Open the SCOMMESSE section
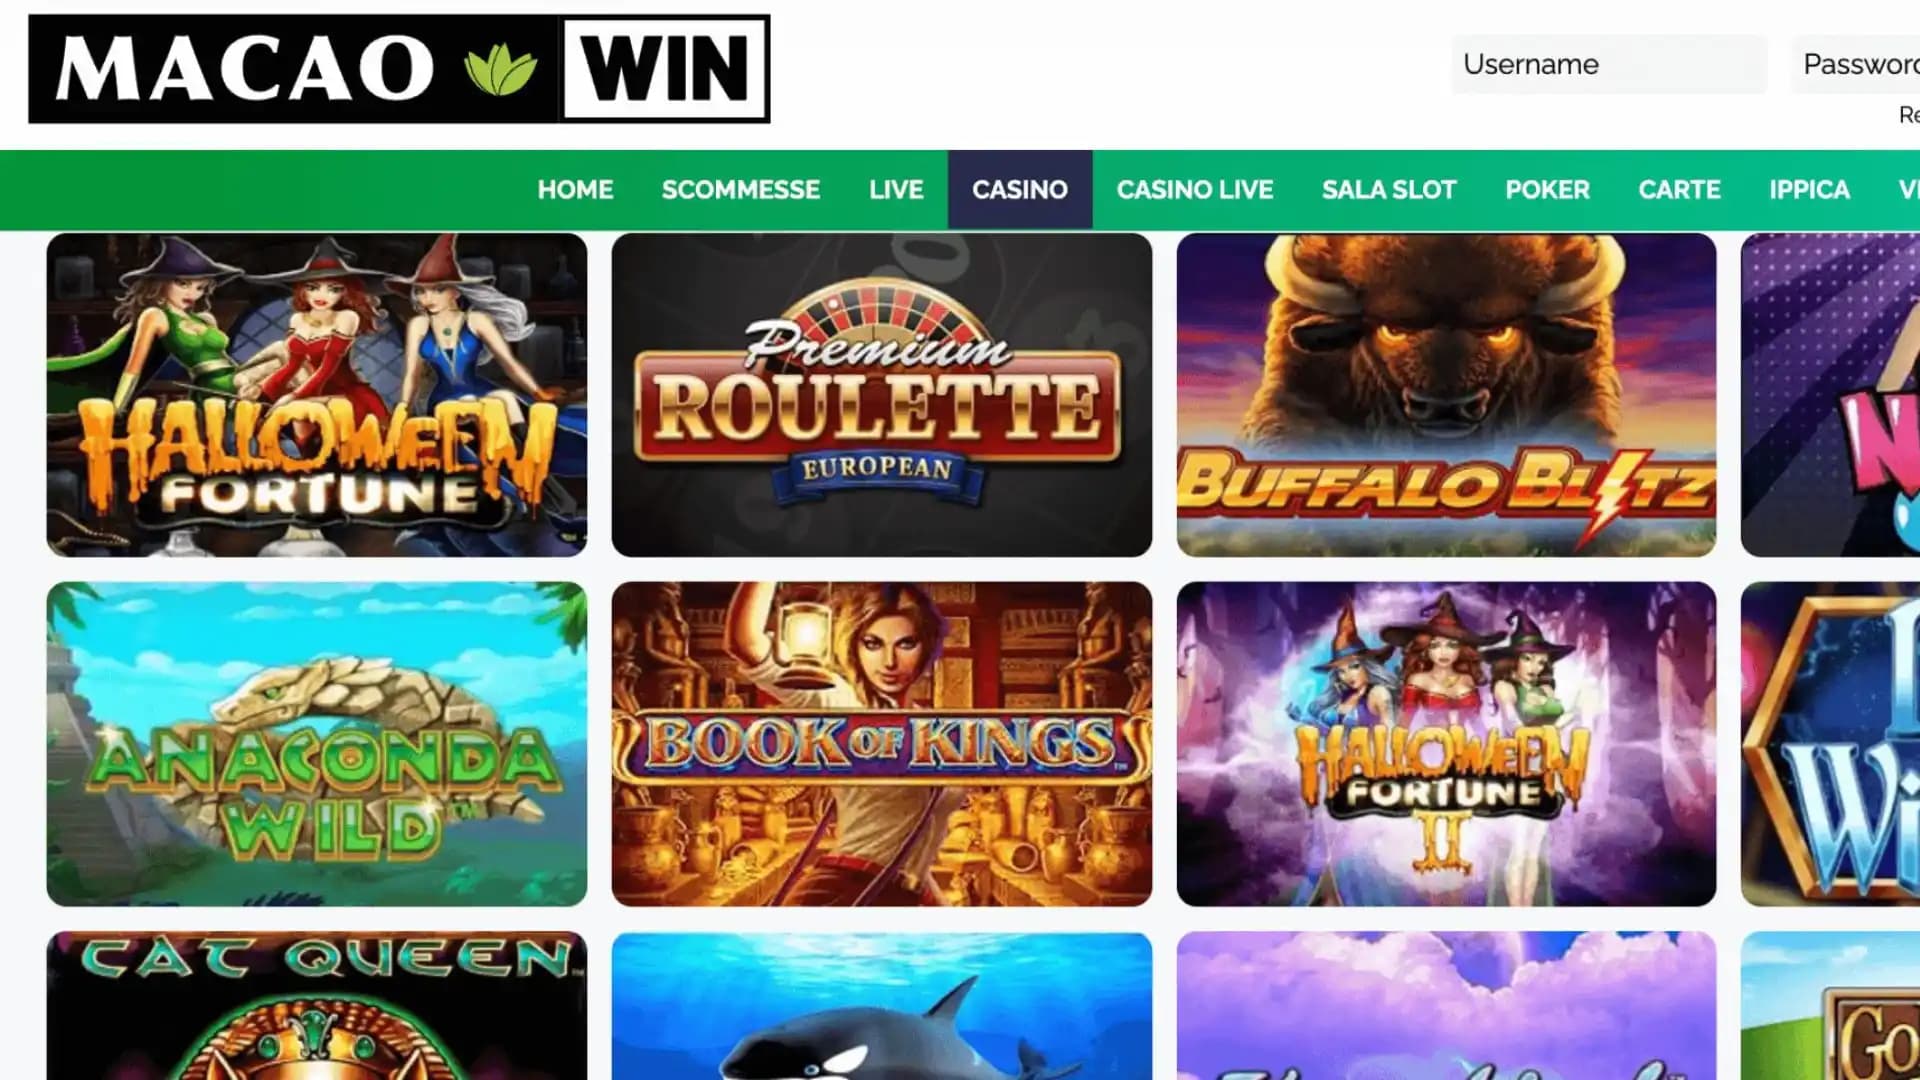 pos(741,190)
